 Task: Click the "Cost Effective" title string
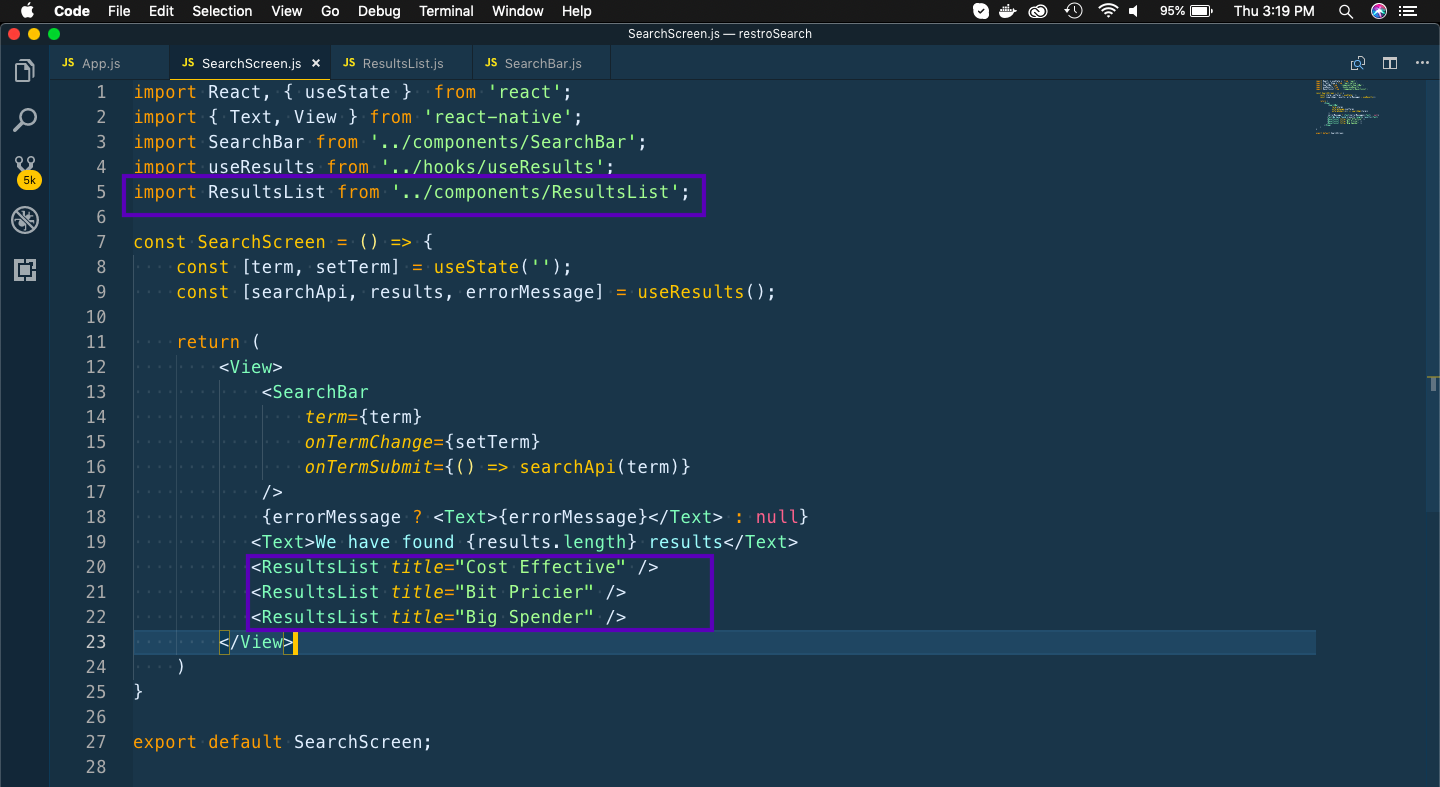[x=541, y=567]
